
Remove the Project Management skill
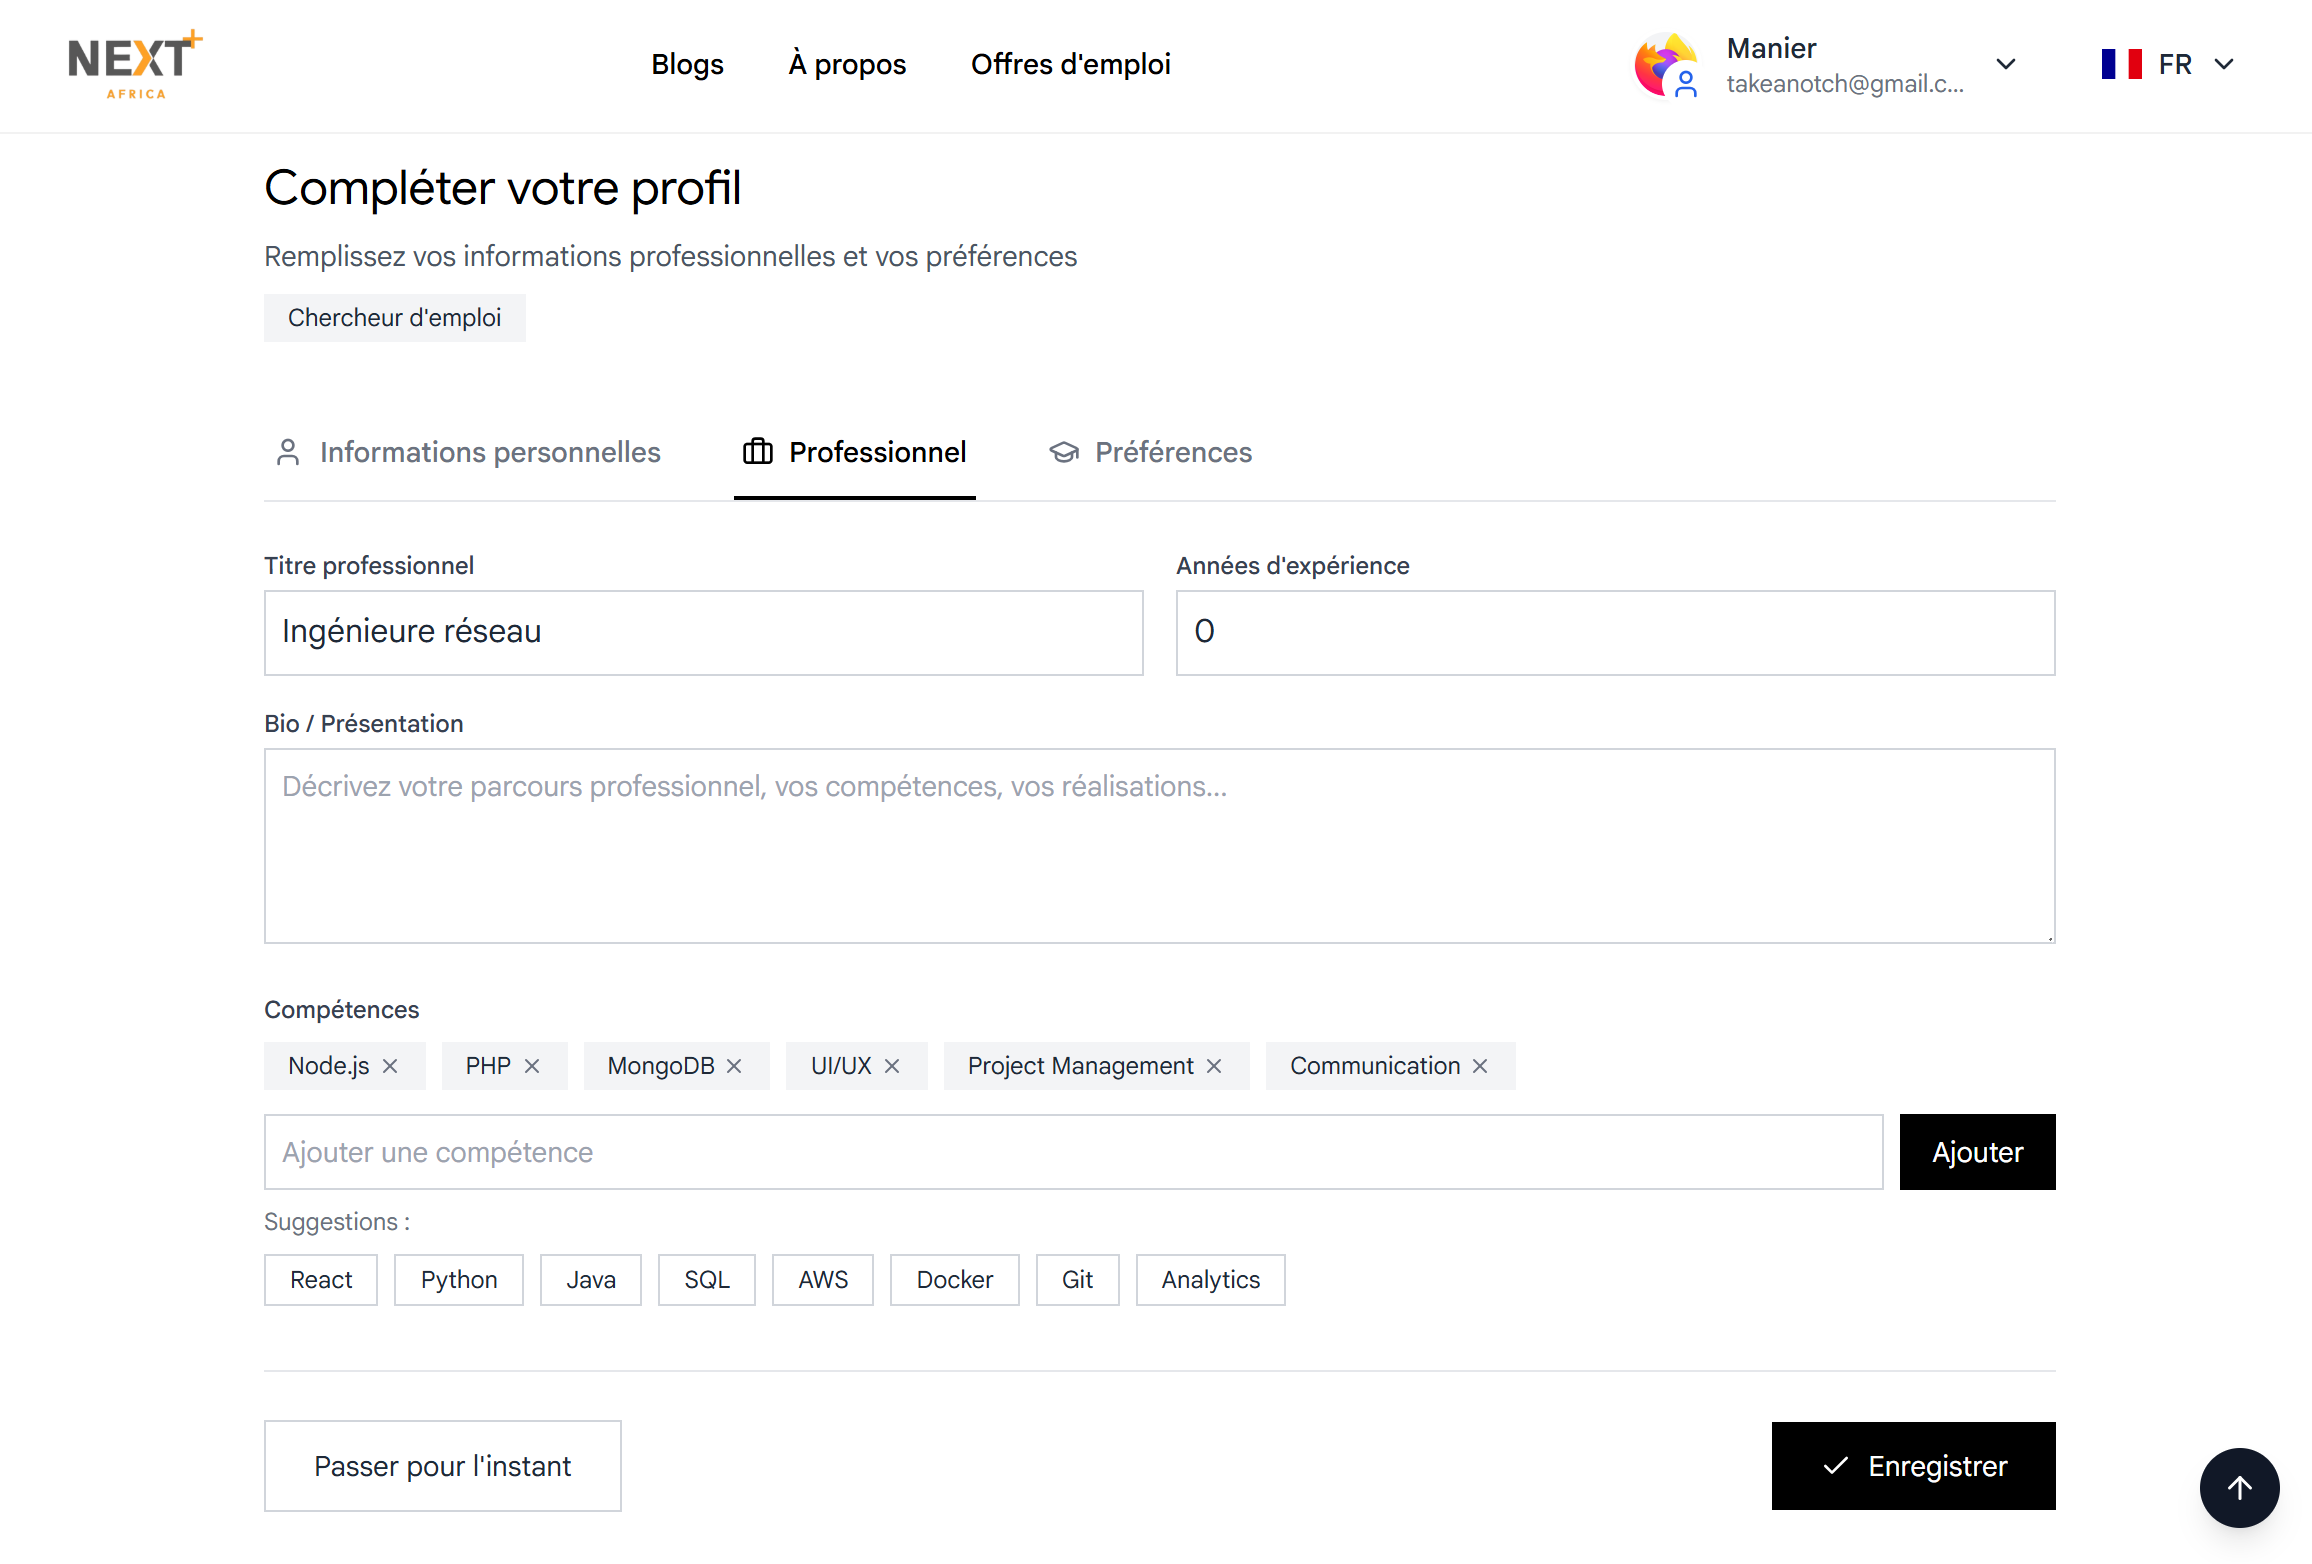pyautogui.click(x=1214, y=1066)
